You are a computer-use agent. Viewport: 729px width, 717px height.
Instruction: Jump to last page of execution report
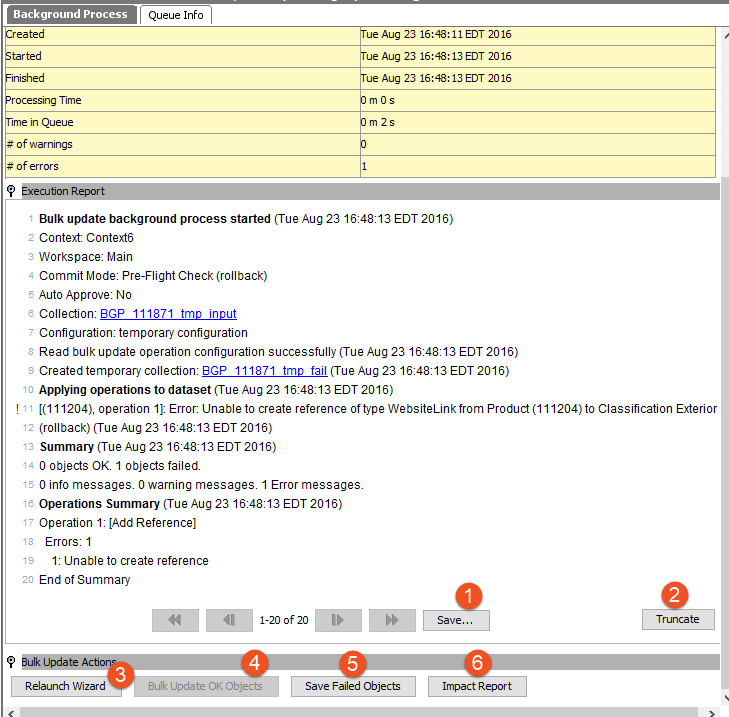click(392, 620)
